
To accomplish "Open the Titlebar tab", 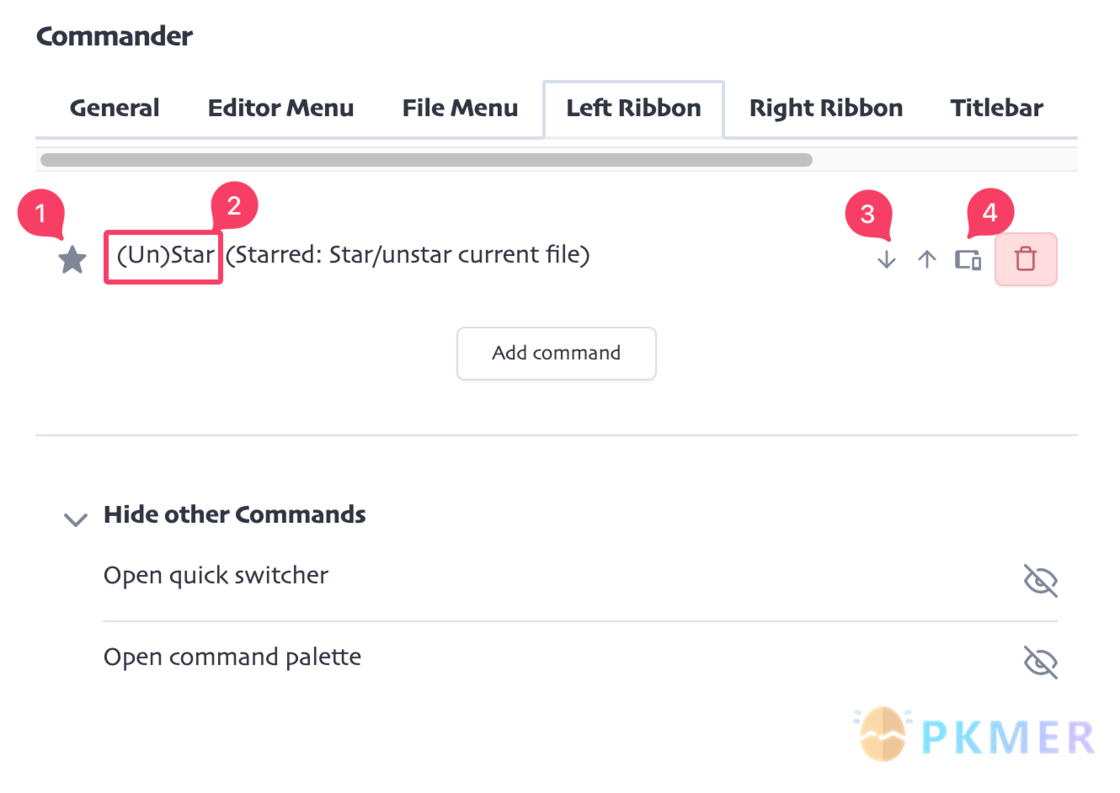I will tap(996, 108).
